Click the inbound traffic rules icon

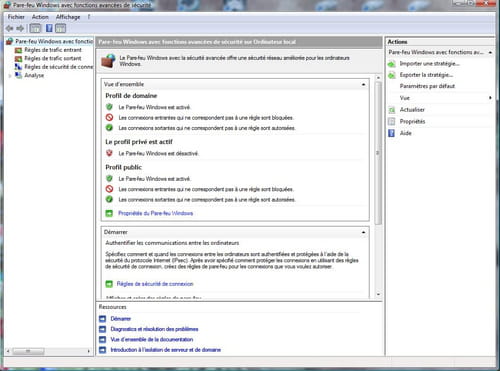pyautogui.click(x=18, y=50)
